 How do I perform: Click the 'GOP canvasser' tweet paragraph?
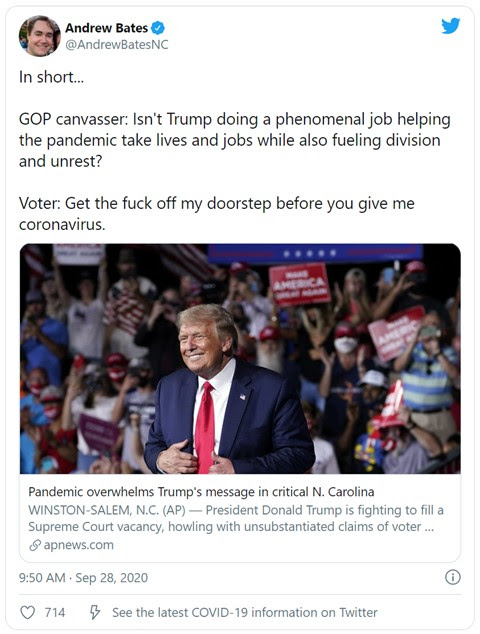point(235,140)
